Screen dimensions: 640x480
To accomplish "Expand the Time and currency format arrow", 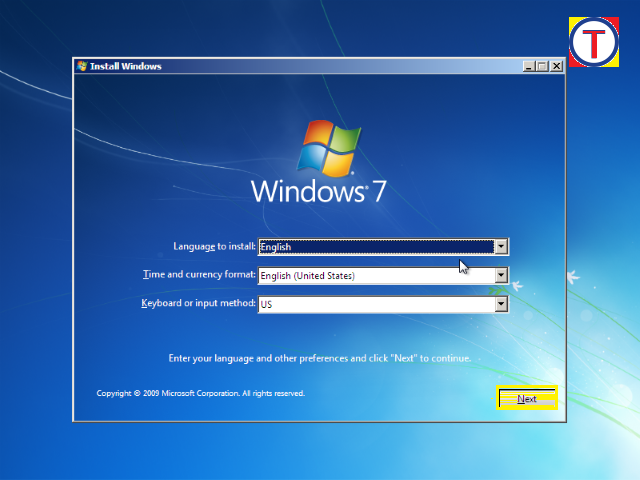I will click(501, 276).
